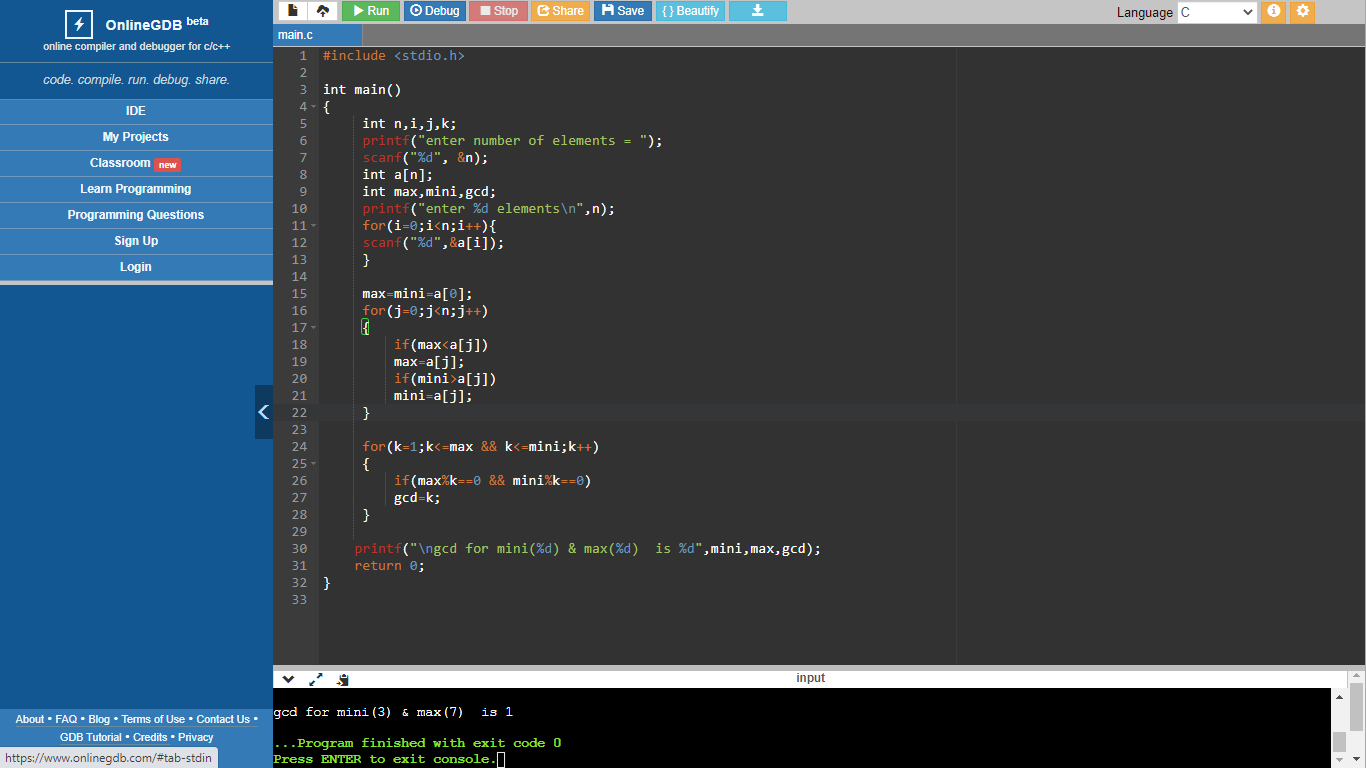Format code with the Beautify tool

690,11
